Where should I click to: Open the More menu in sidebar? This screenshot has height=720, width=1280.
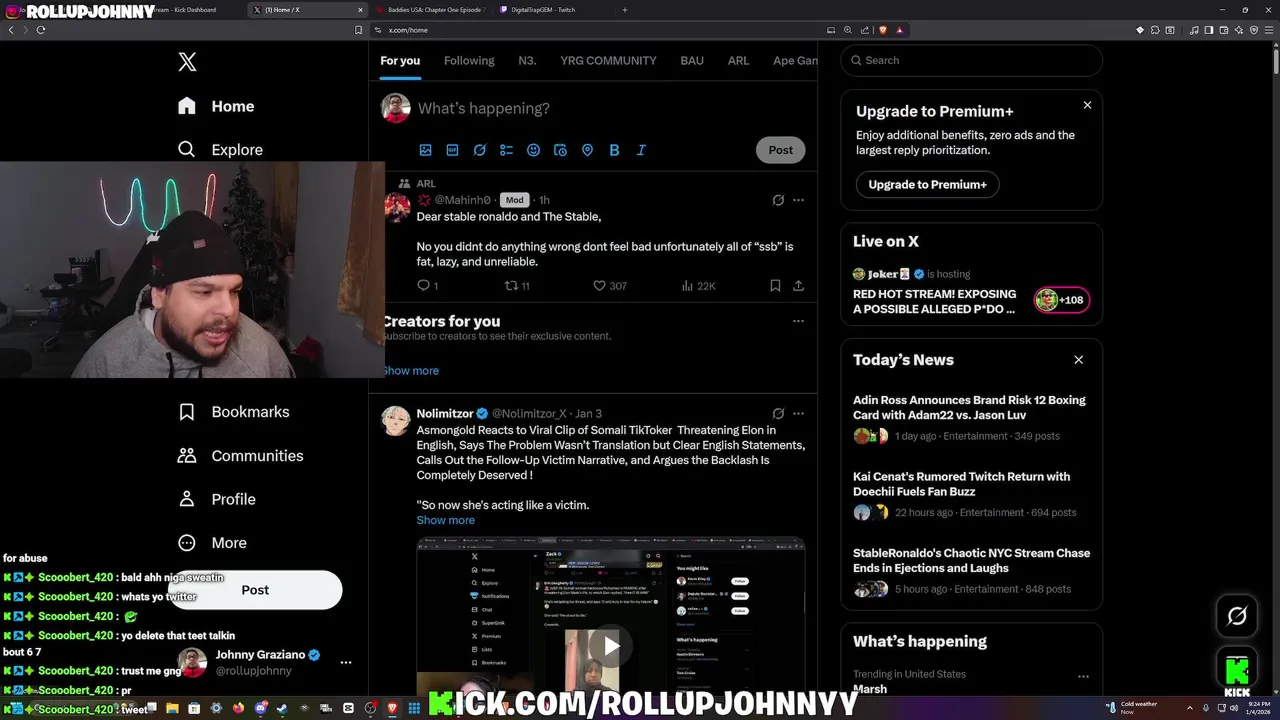coord(212,543)
